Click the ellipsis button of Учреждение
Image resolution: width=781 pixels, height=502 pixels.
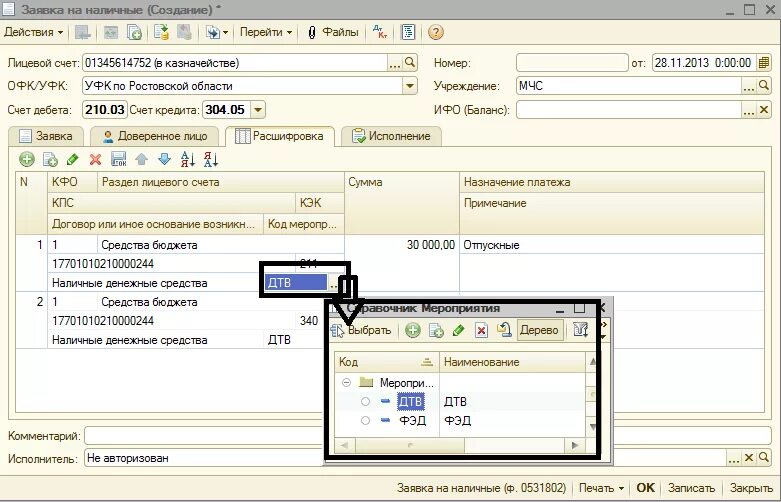[x=749, y=86]
